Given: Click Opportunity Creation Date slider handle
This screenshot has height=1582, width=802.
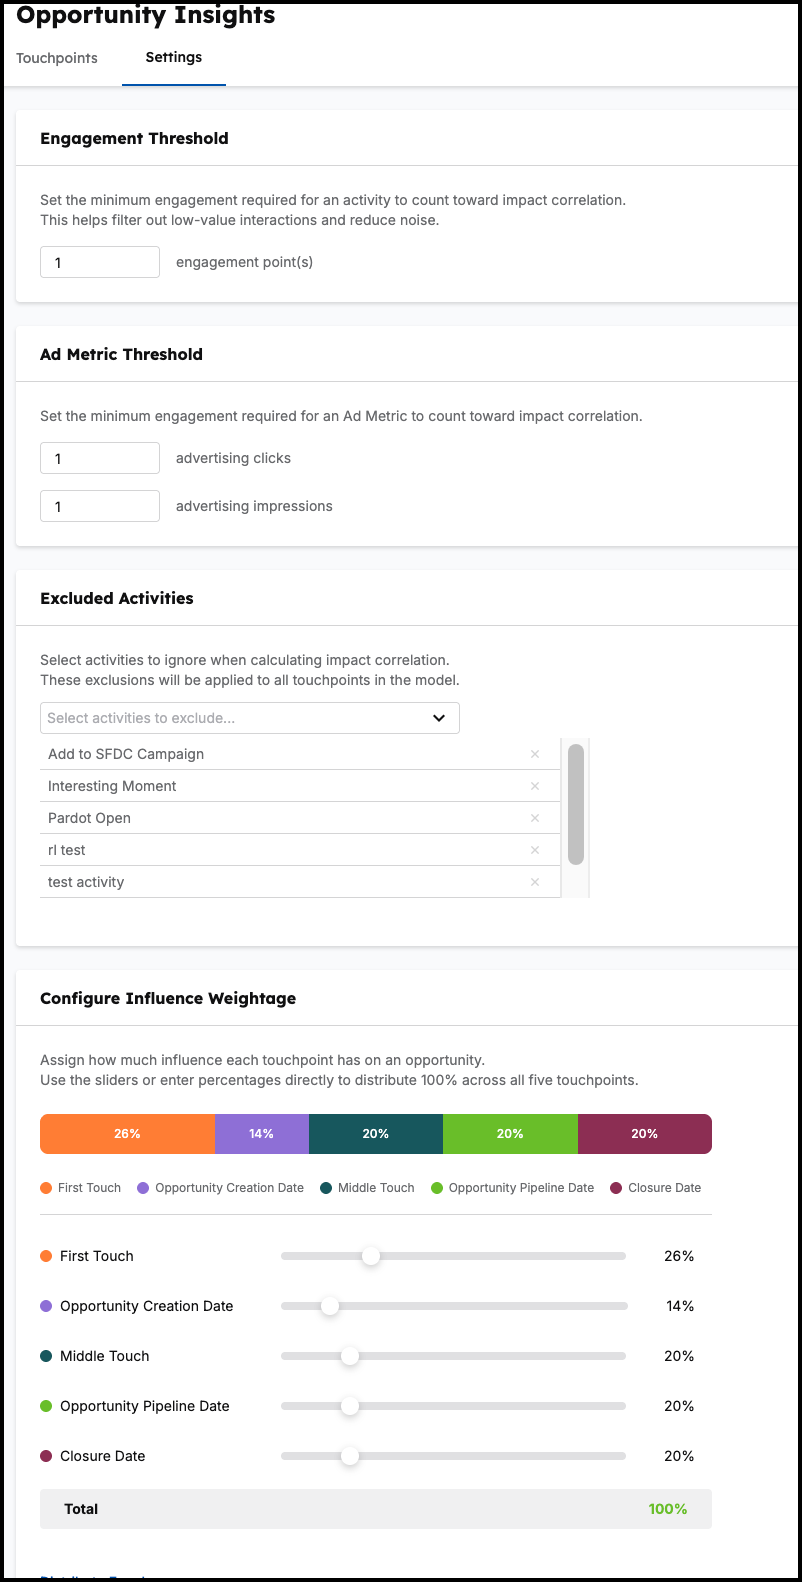Looking at the screenshot, I should pos(330,1306).
